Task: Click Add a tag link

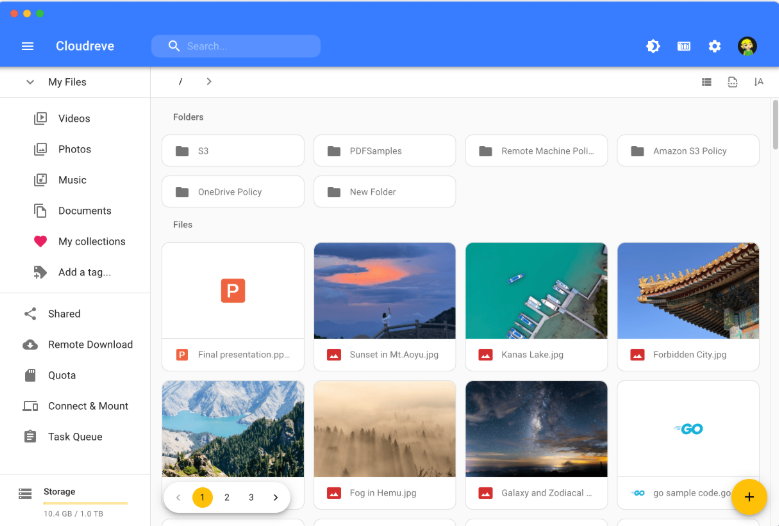Action: 84,272
